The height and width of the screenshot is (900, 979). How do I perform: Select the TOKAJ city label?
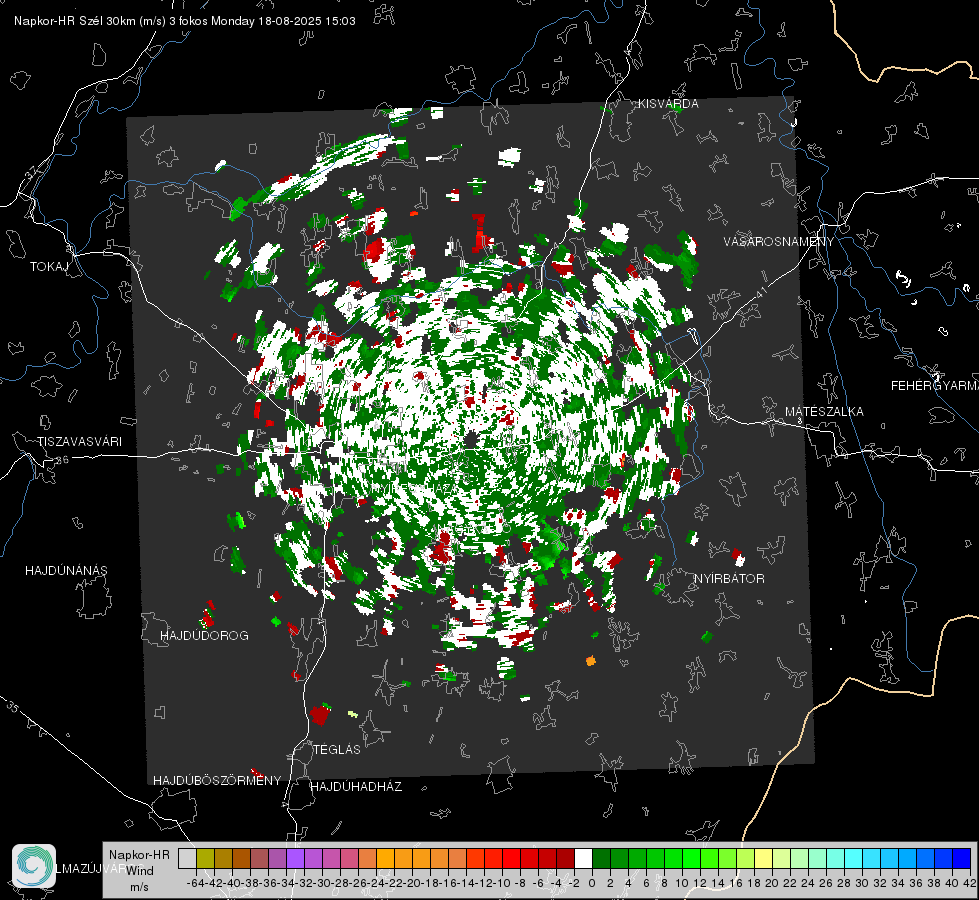click(x=49, y=267)
